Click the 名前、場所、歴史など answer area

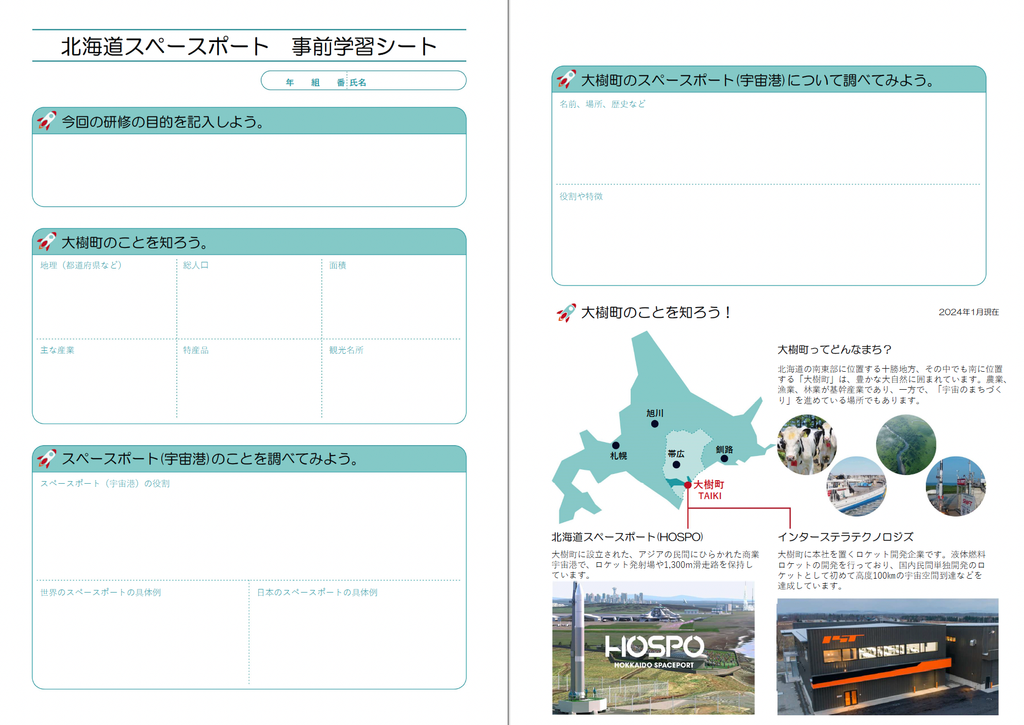(x=769, y=138)
